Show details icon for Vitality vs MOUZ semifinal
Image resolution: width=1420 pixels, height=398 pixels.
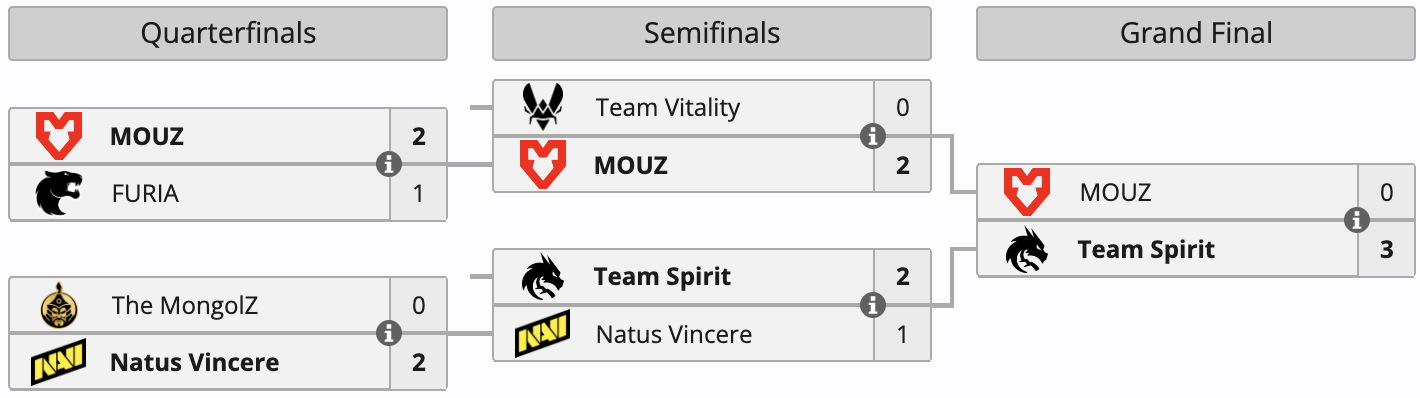(873, 135)
